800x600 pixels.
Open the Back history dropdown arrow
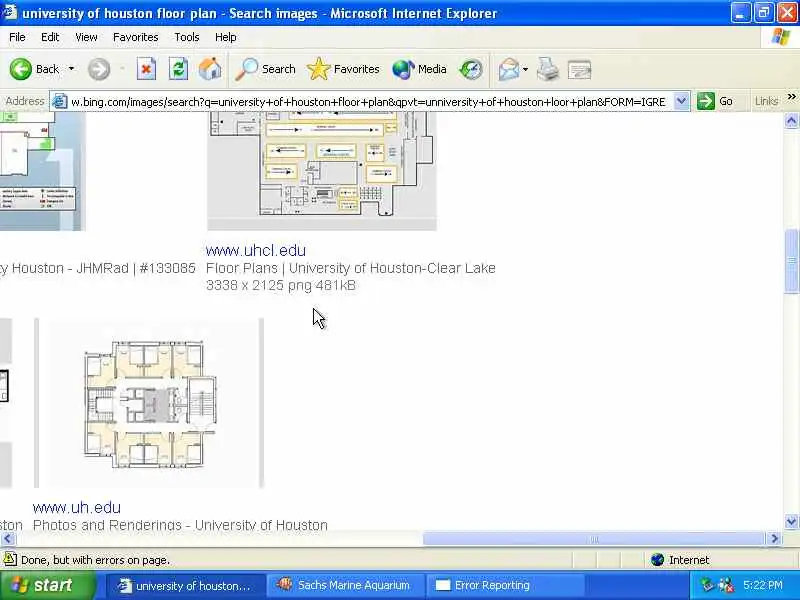[71, 69]
